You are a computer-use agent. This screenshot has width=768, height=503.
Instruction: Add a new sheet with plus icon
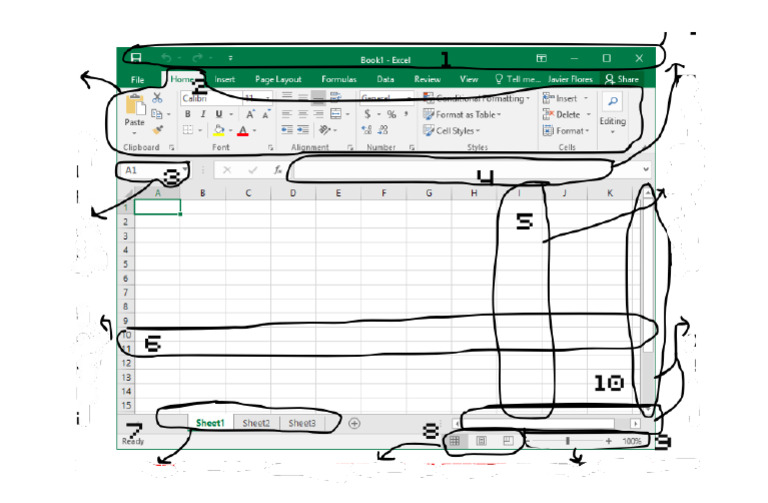(354, 423)
